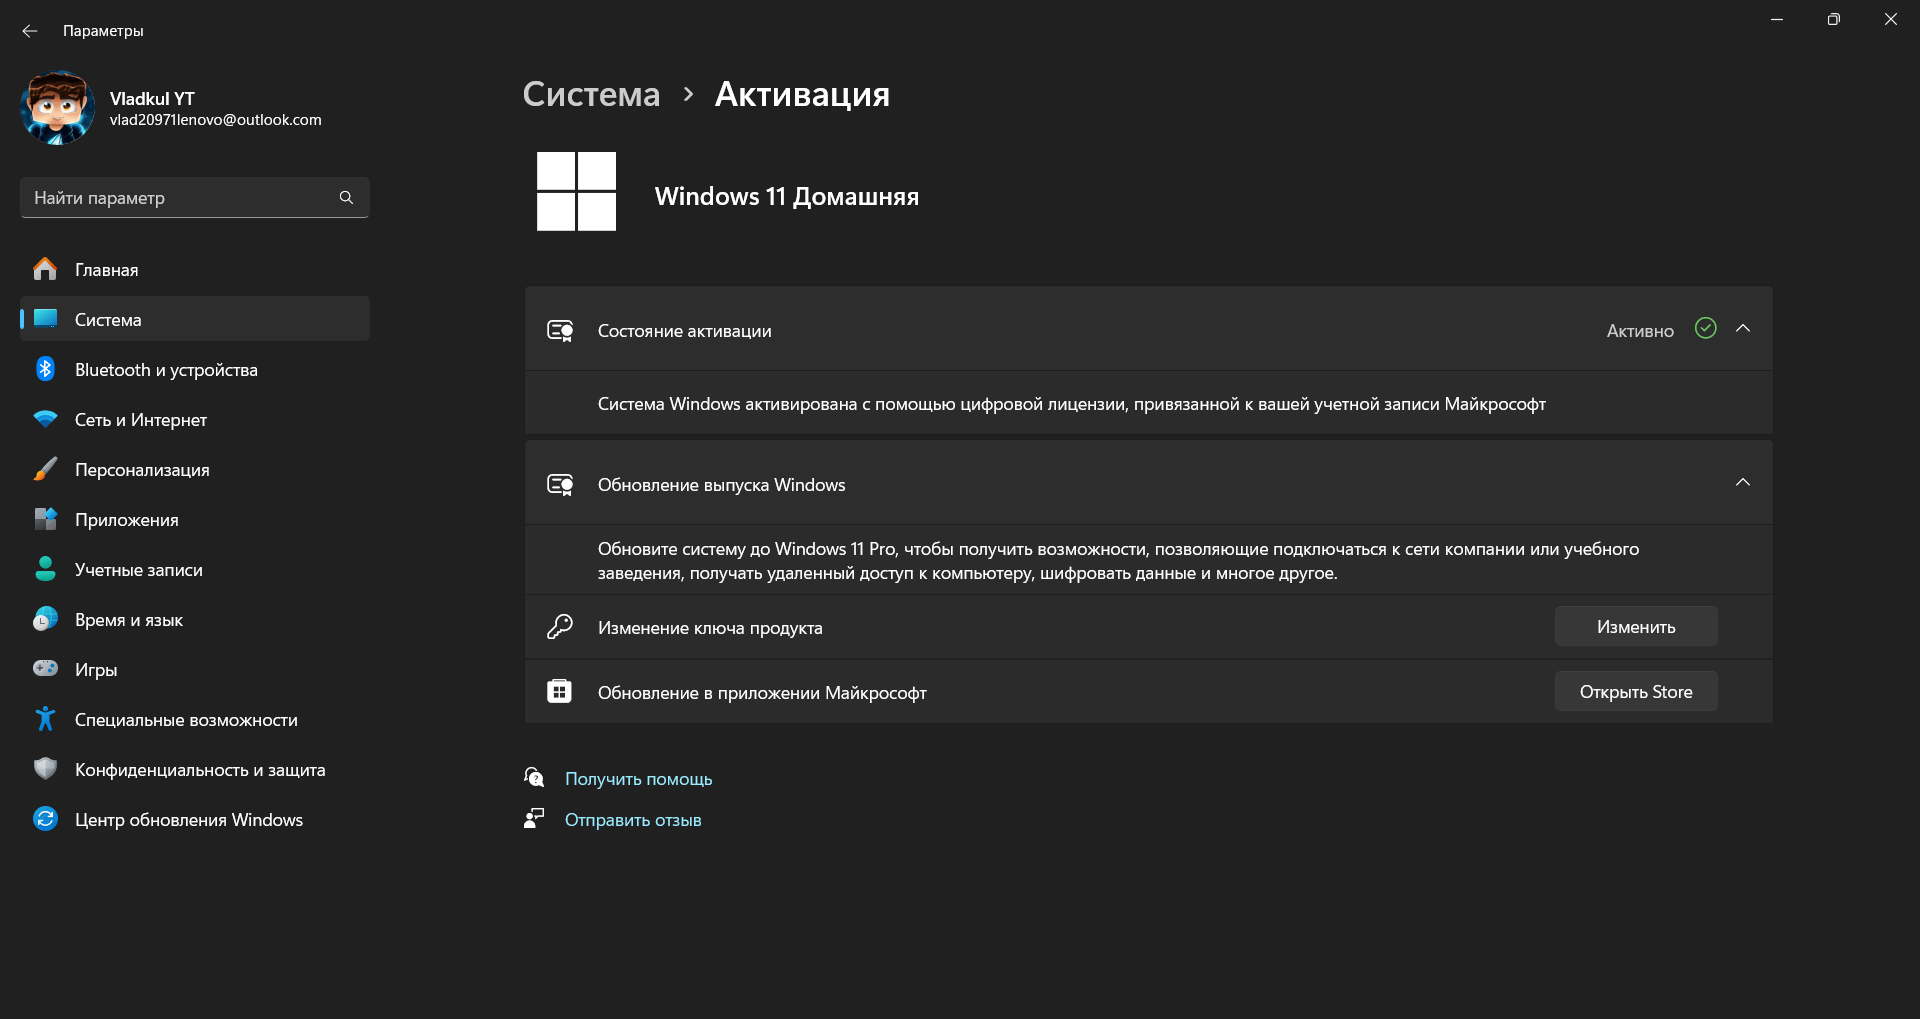Click the Персонализация label text
This screenshot has height=1019, width=1920.
(x=142, y=470)
